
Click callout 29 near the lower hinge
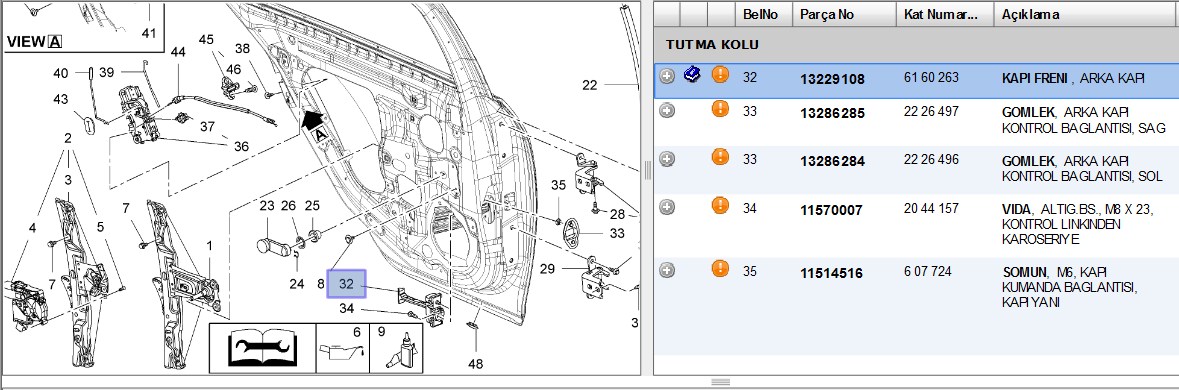547,268
